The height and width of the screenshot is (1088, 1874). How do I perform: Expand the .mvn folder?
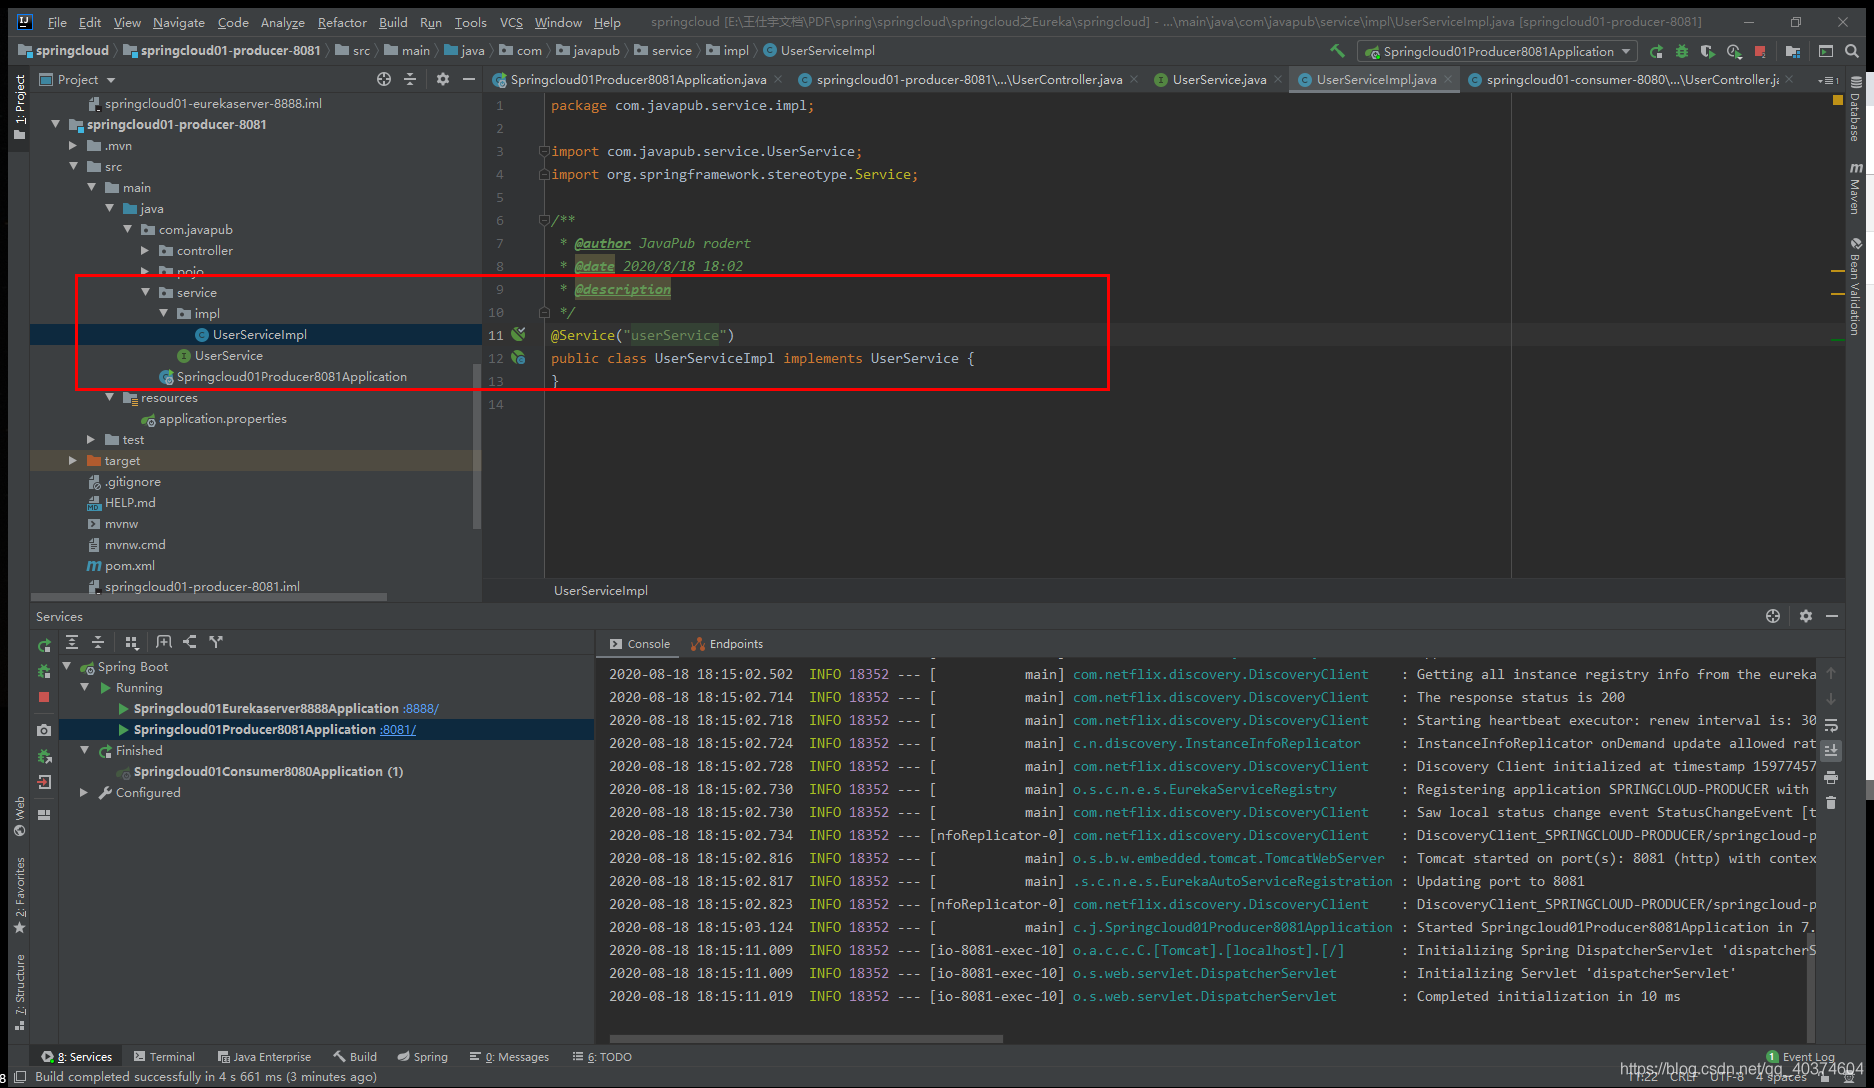click(x=73, y=145)
